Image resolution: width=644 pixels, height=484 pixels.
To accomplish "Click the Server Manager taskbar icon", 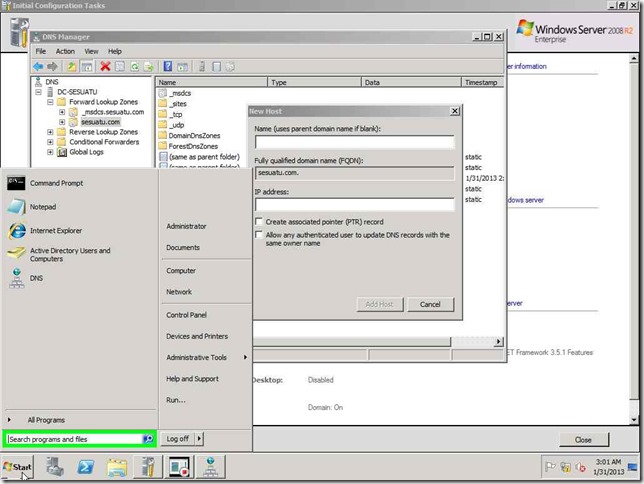I will (54, 467).
